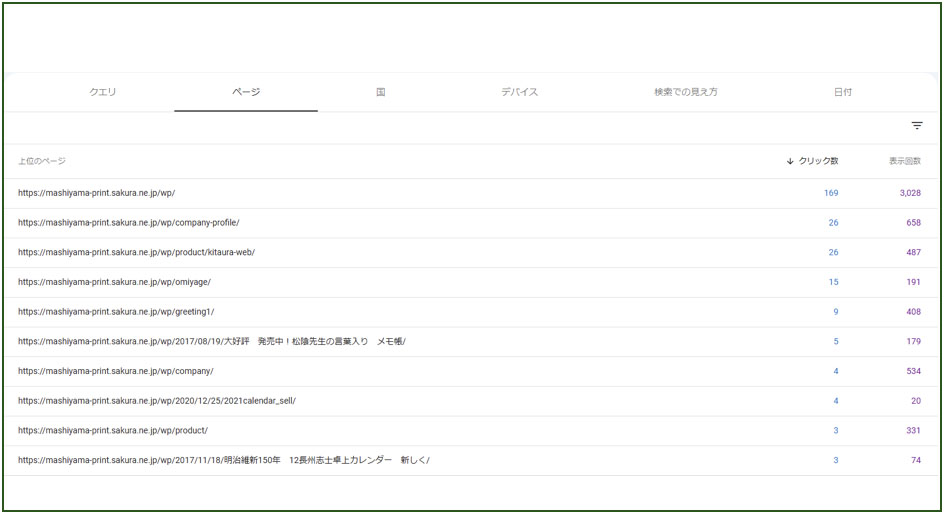The height and width of the screenshot is (514, 944).
Task: Sort by the 表示回数 column header
Action: pyautogui.click(x=904, y=161)
